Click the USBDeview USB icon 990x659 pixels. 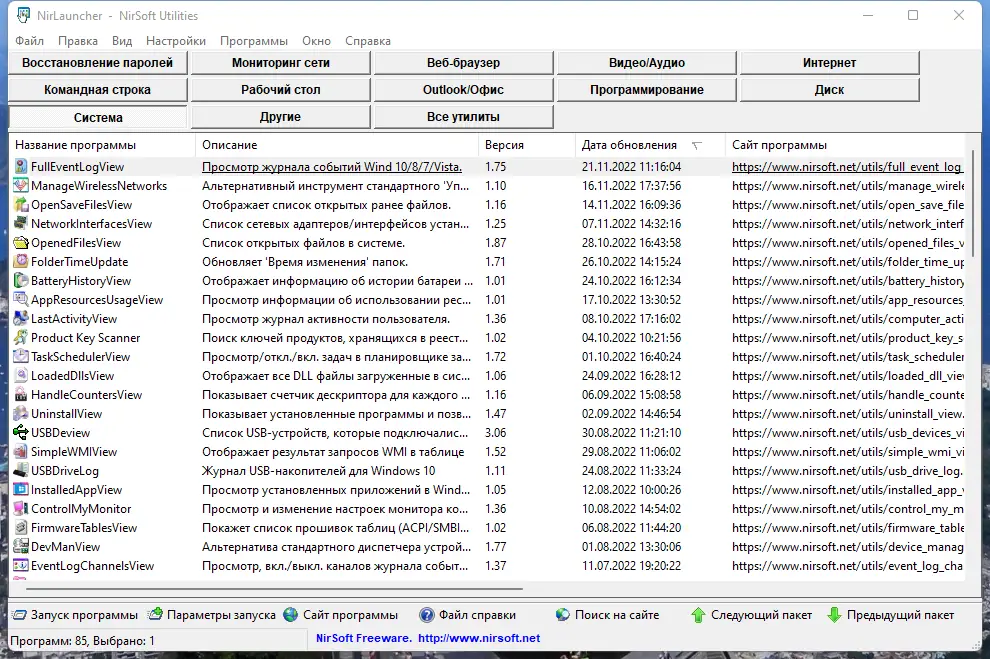(x=21, y=432)
